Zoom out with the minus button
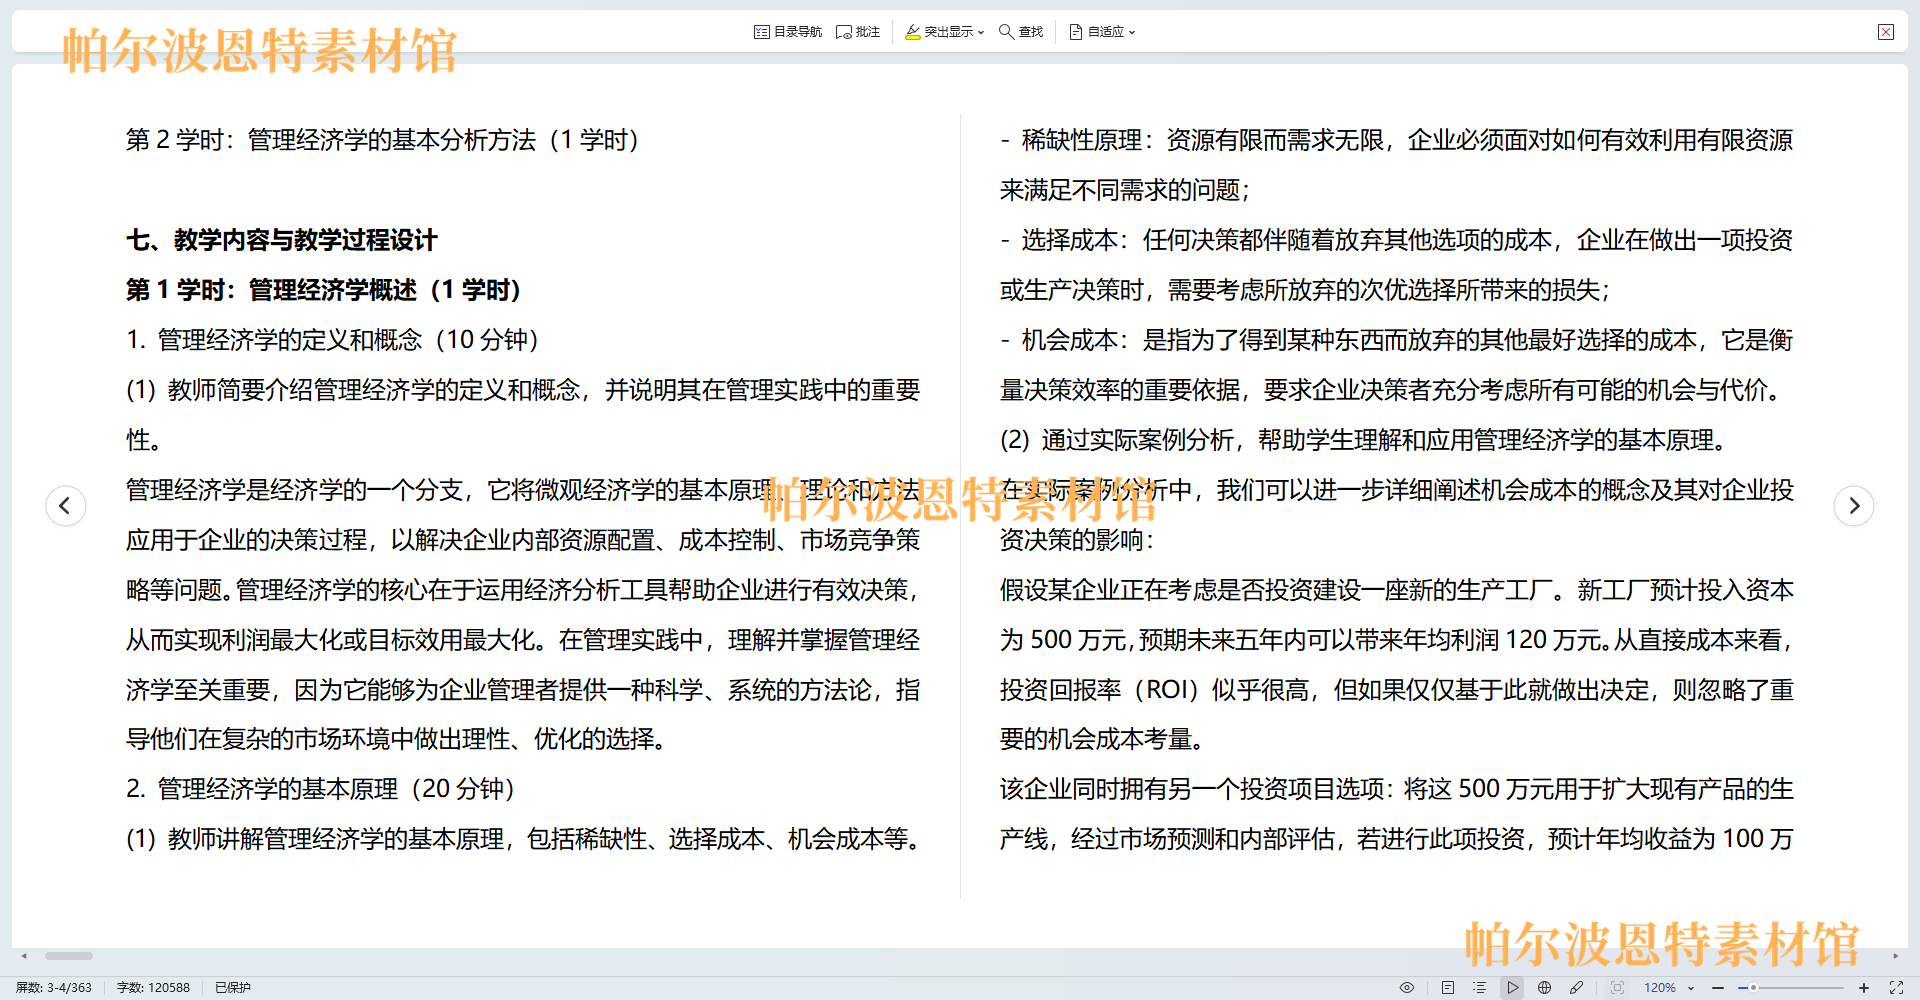This screenshot has width=1920, height=1000. click(1718, 987)
